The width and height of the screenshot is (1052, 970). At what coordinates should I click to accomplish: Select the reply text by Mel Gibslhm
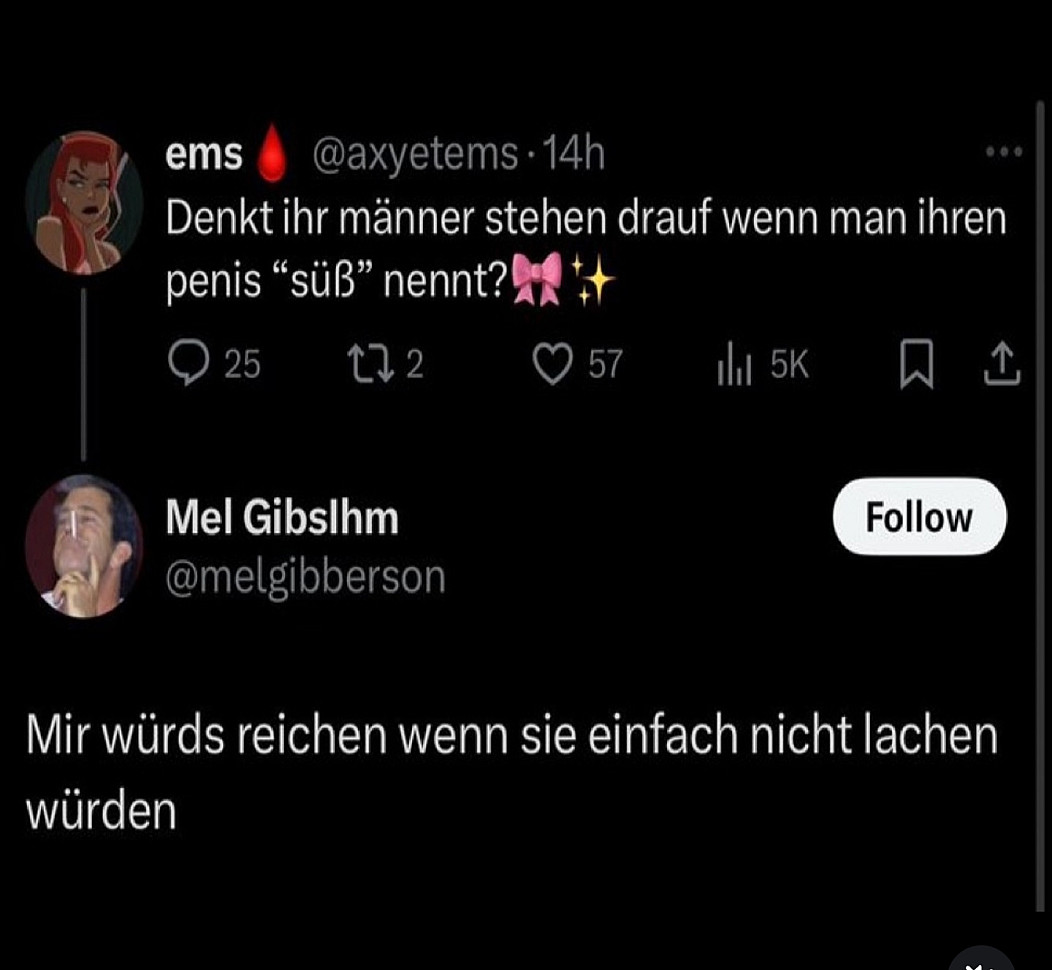[x=513, y=773]
